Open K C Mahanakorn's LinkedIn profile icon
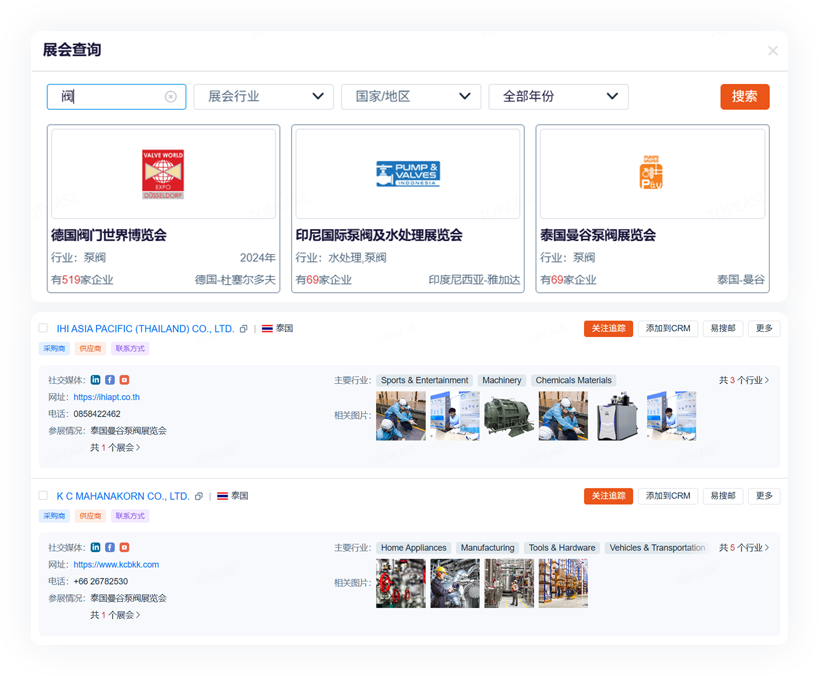 96,548
